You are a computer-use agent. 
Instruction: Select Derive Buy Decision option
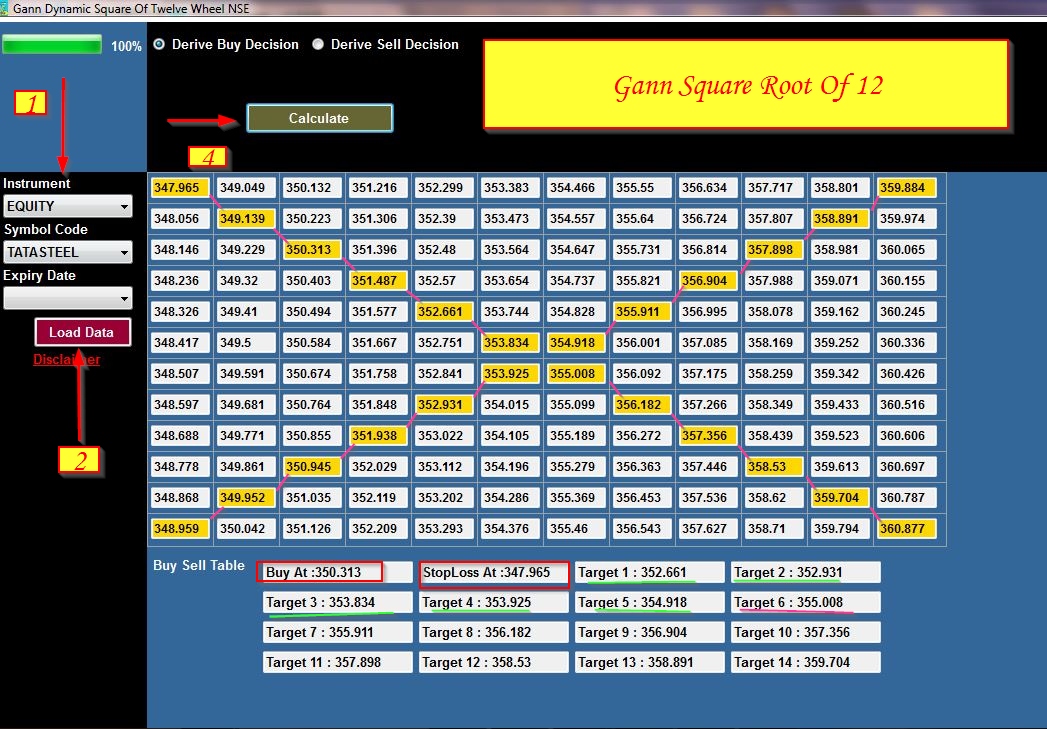tap(158, 44)
